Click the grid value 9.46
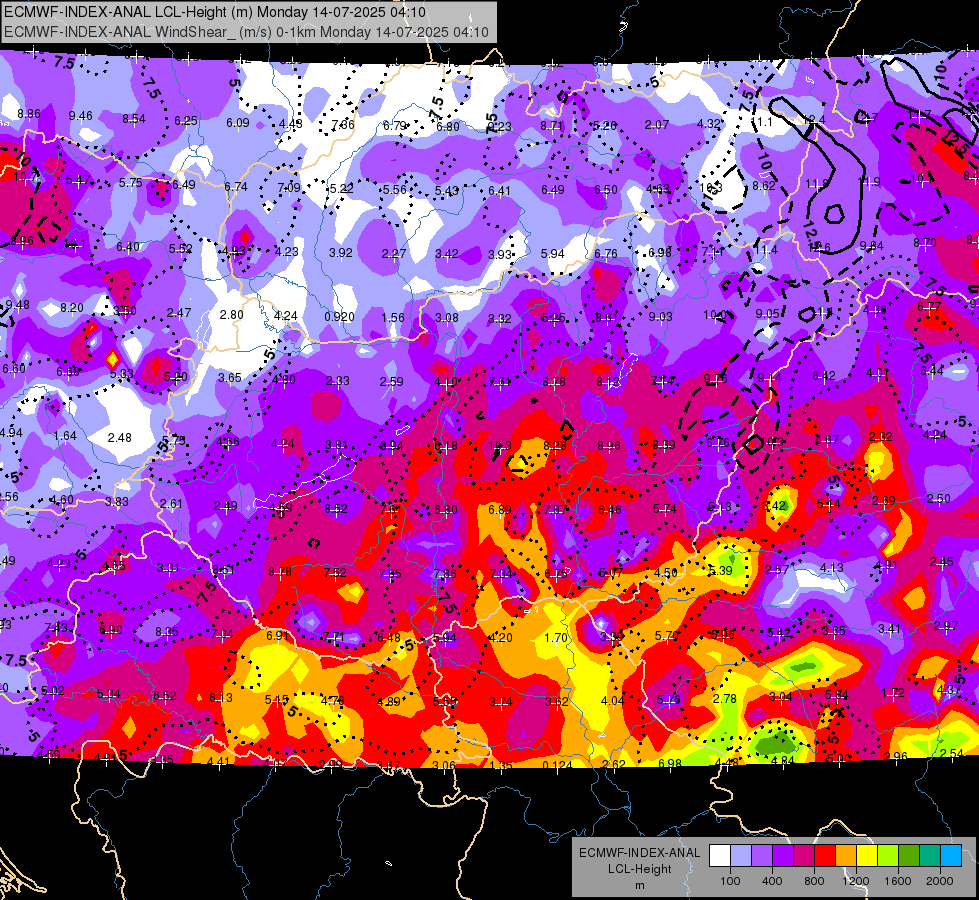Viewport: 979px width, 900px height. 81,116
